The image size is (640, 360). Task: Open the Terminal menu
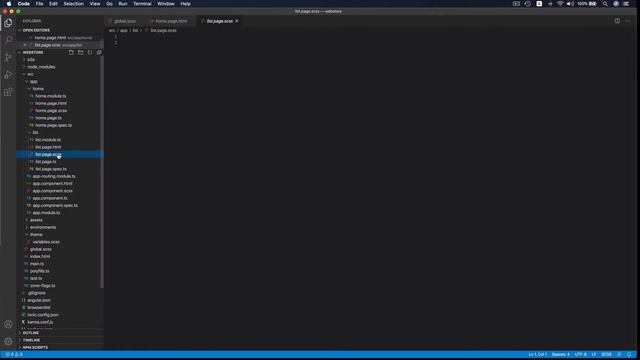(142, 4)
